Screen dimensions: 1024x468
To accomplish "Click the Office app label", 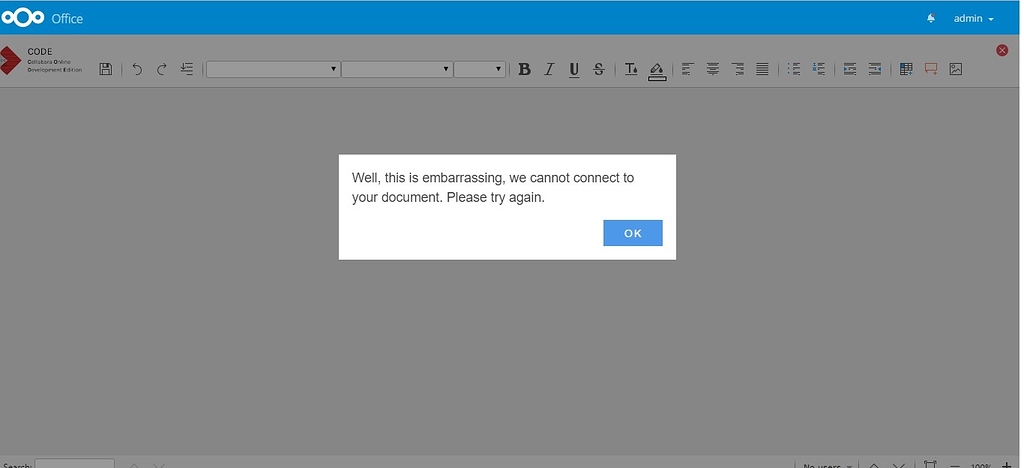I will click(67, 19).
